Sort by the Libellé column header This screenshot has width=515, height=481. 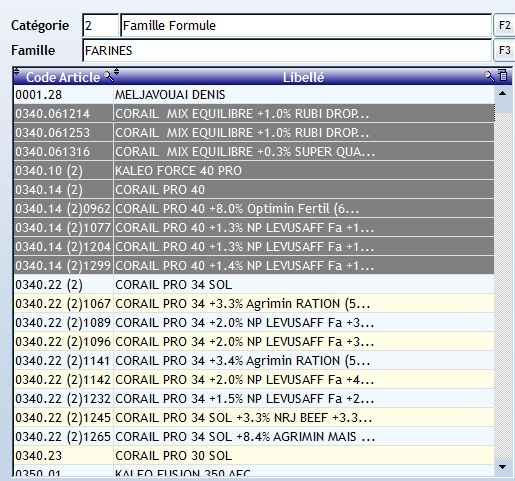(303, 77)
